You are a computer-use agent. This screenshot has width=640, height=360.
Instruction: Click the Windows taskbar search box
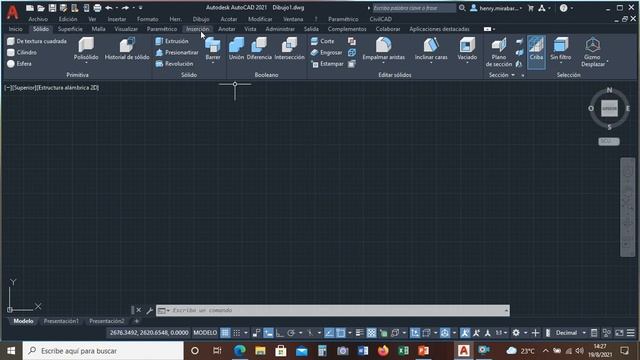[104, 351]
